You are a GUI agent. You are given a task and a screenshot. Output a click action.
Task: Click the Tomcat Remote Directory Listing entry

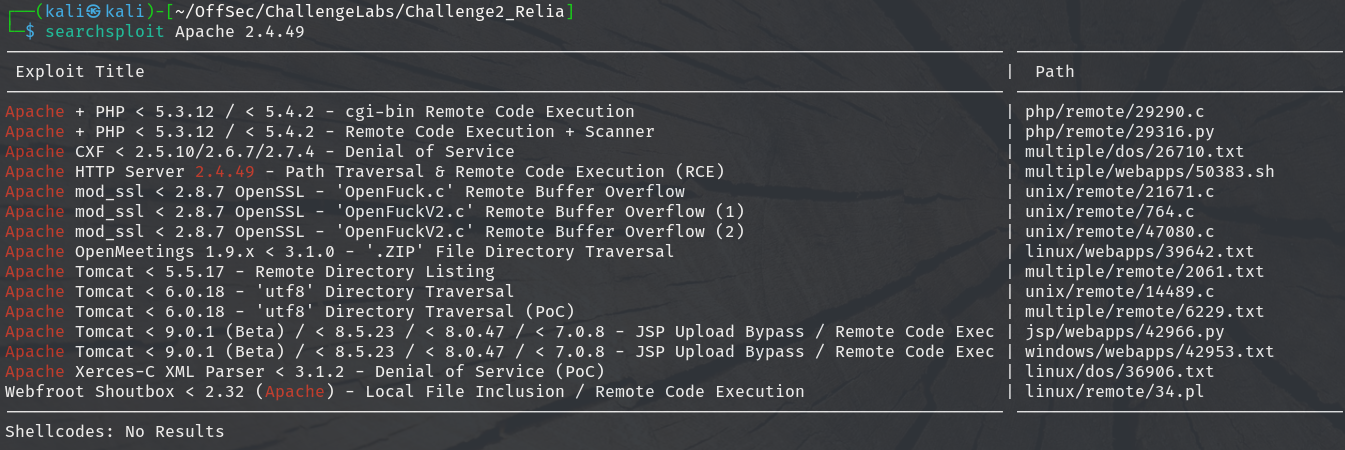click(x=250, y=272)
